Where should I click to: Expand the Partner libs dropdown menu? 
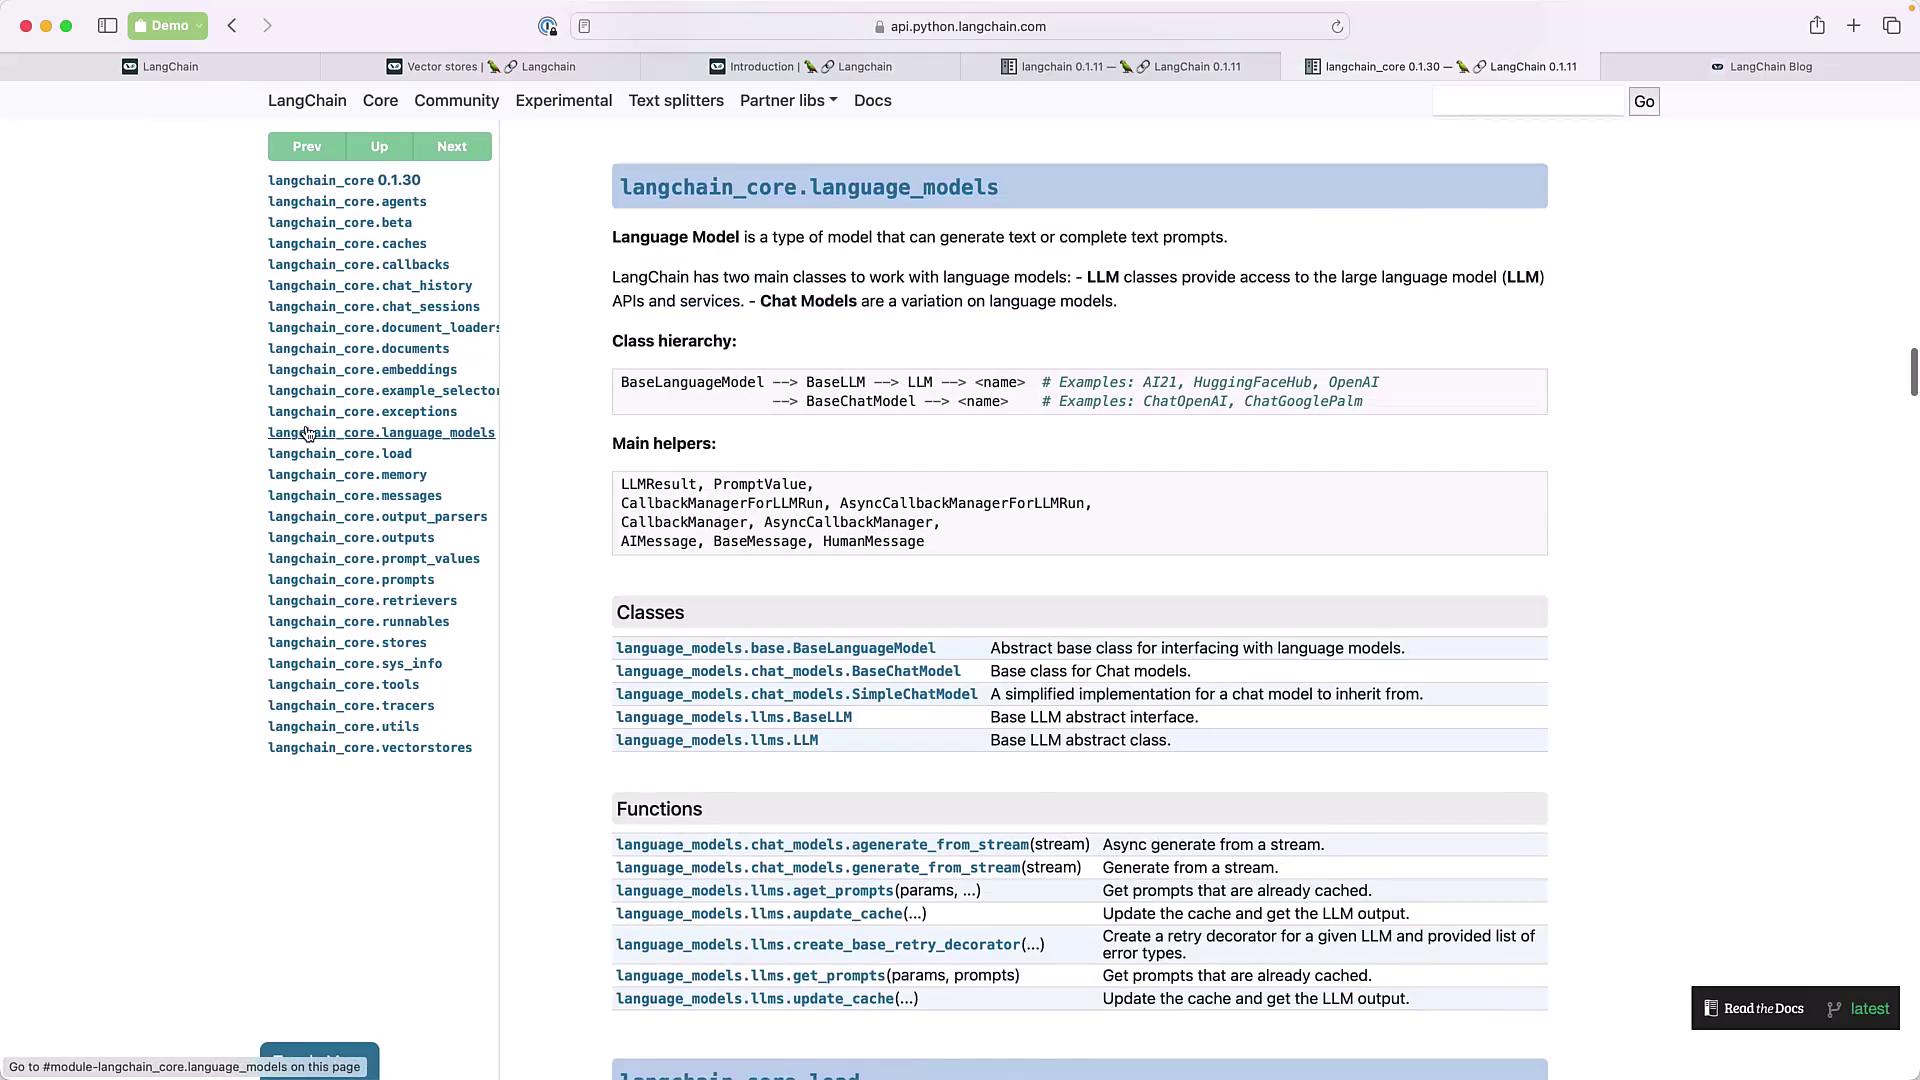tap(788, 101)
